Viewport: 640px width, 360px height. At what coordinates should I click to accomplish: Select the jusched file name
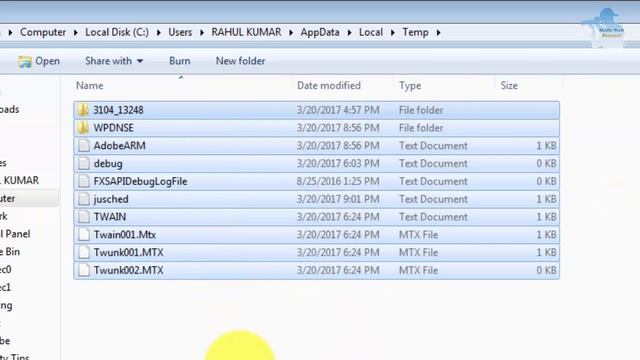pos(111,199)
